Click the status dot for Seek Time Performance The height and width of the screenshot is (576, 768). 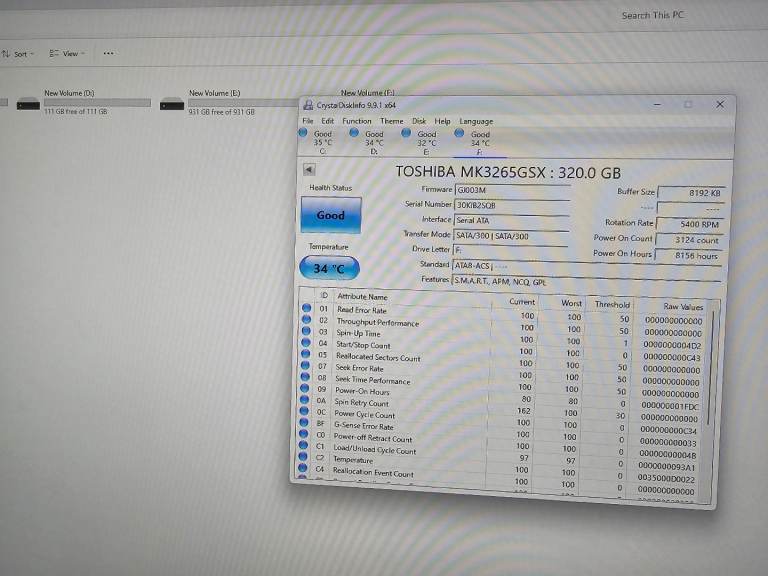click(305, 377)
